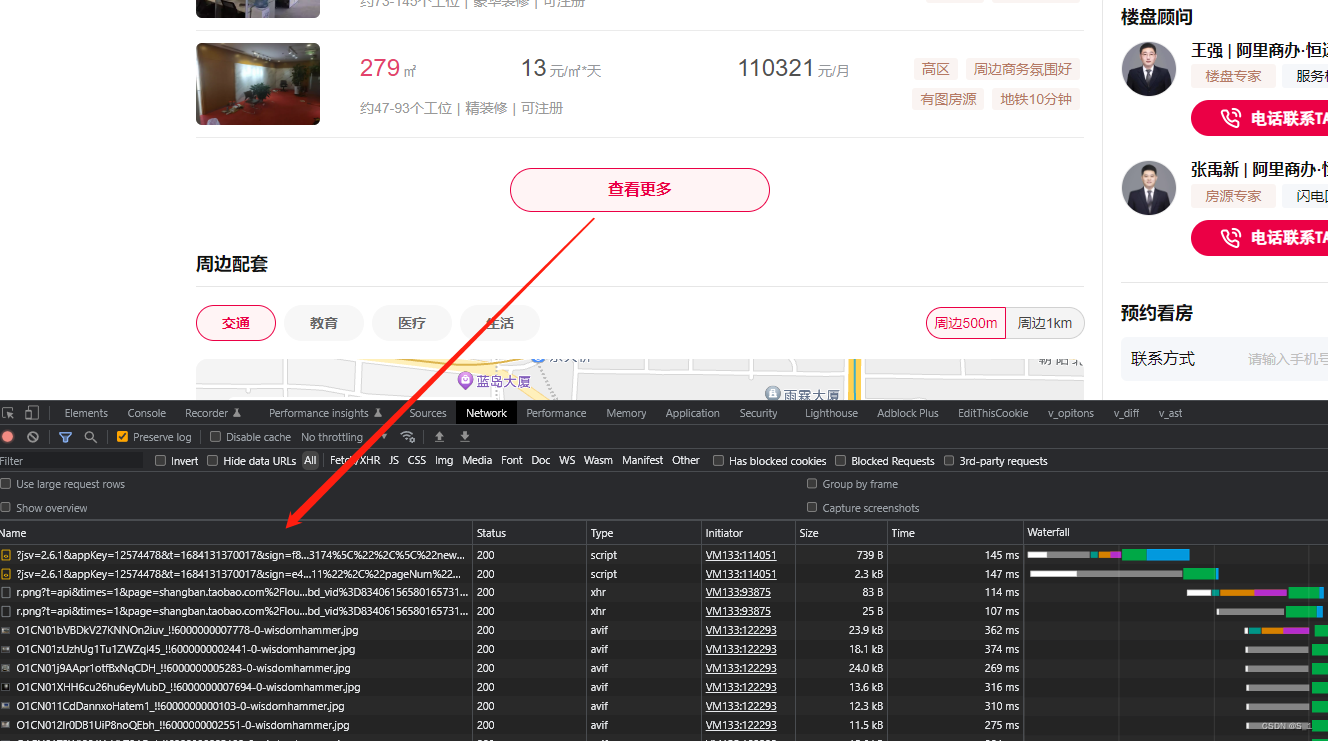The width and height of the screenshot is (1328, 741).
Task: Open the Performance insights dropdown arrow
Action: click(x=379, y=412)
